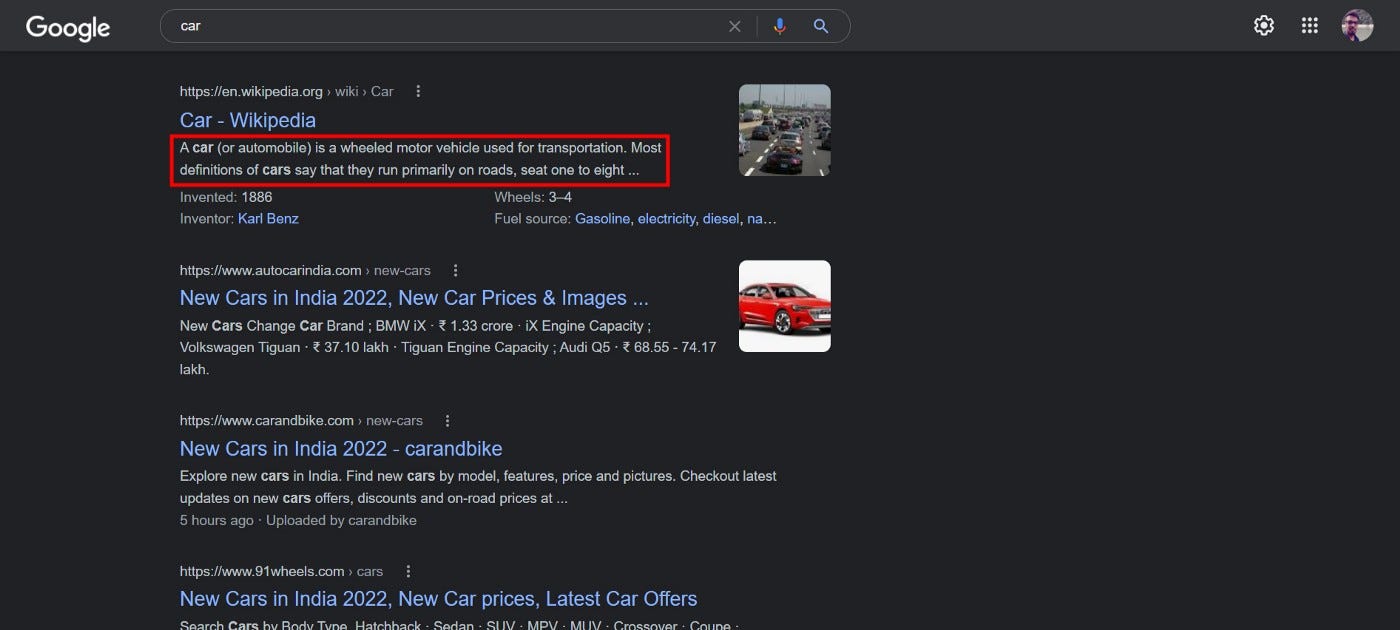This screenshot has height=630, width=1400.
Task: Click the www.91wheels.com URL breadcrumb
Action: [281, 571]
